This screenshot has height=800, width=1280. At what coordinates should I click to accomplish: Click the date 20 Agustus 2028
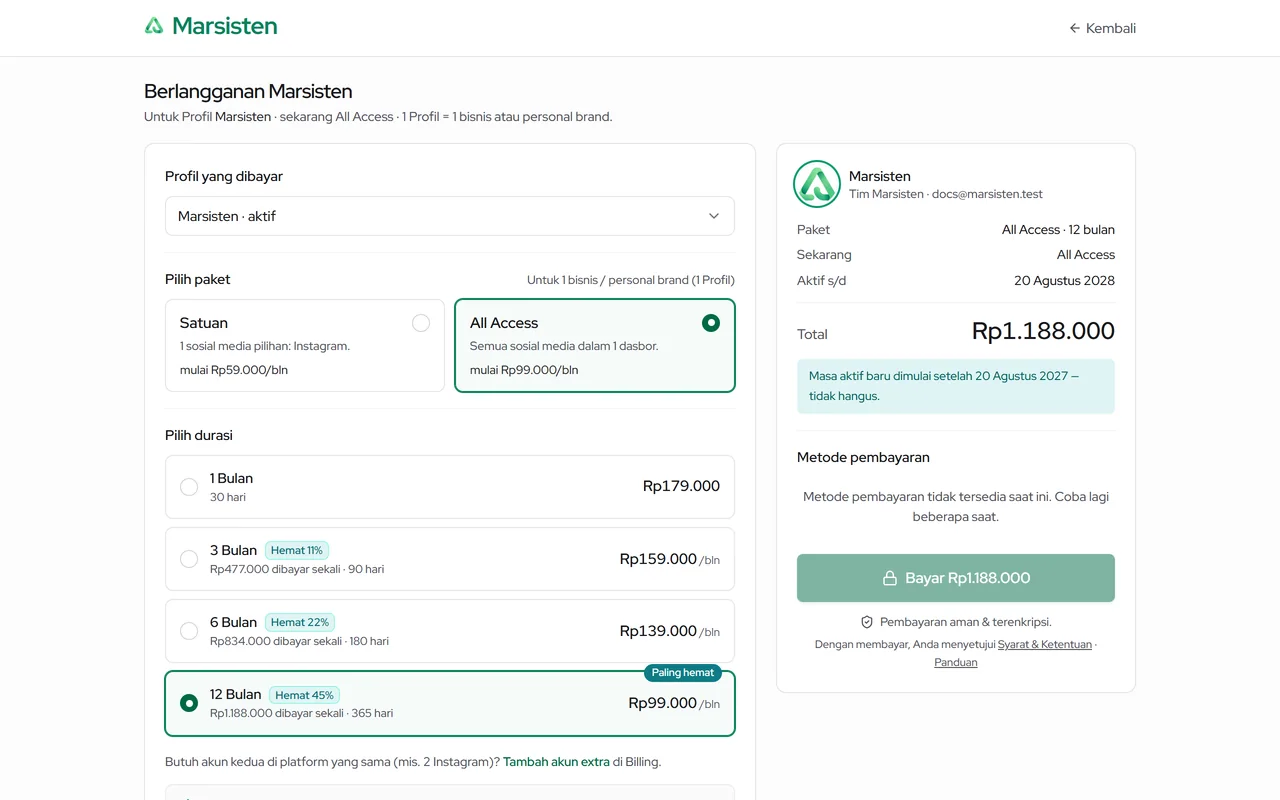click(x=1064, y=281)
